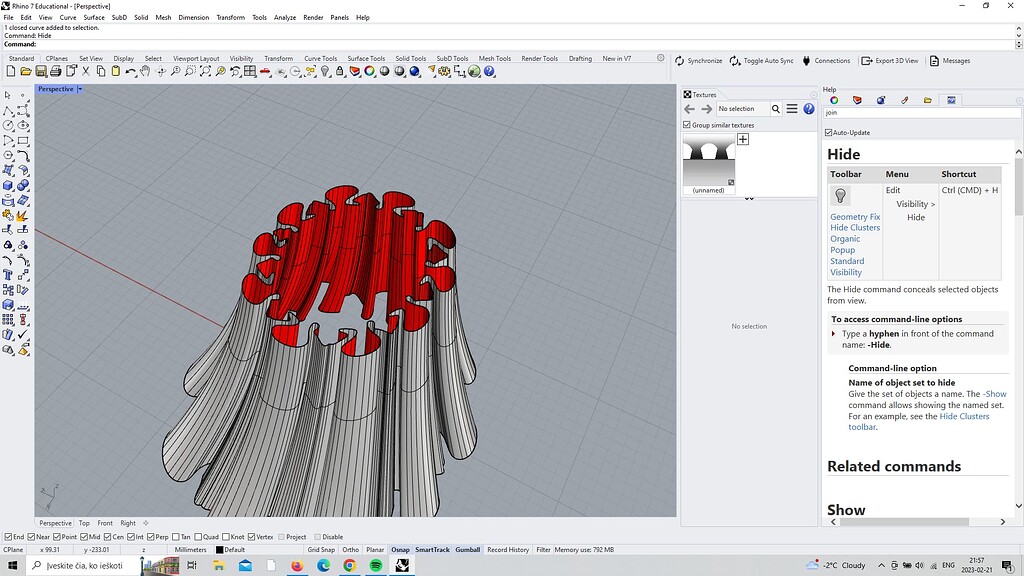
Task: Activate the Pan view tool icon
Action: point(144,71)
